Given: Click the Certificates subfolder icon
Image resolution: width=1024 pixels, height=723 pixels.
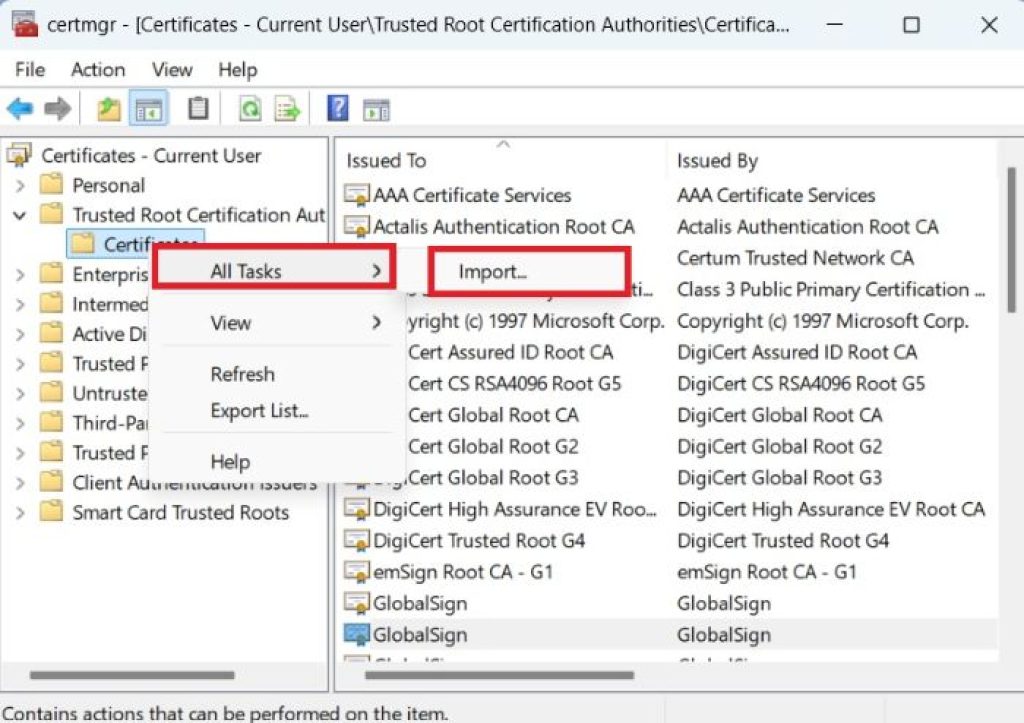Looking at the screenshot, I should [83, 244].
